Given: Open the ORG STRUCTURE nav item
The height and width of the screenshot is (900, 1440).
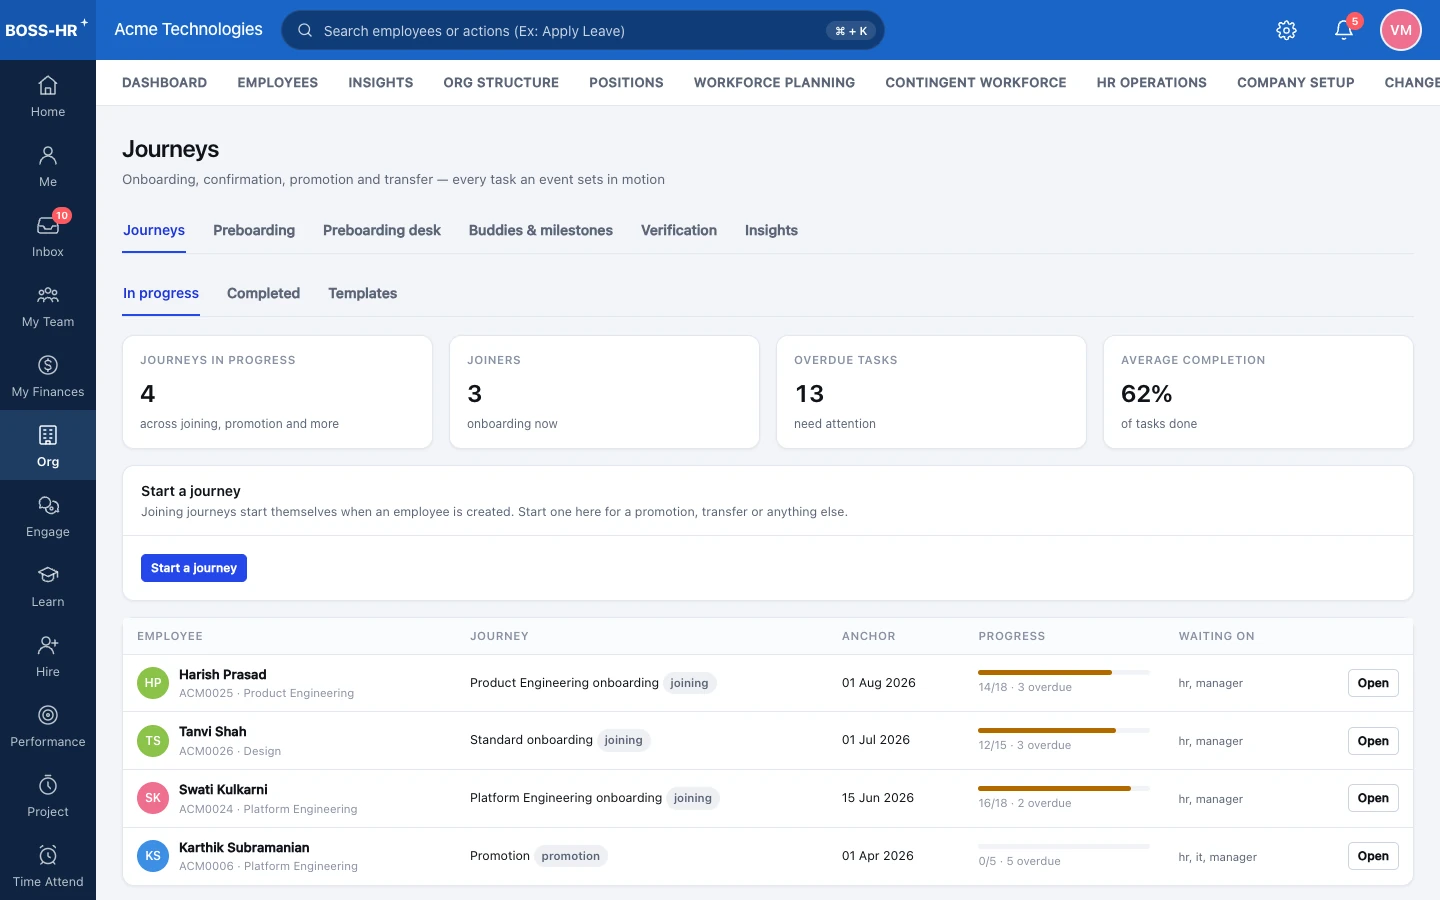Looking at the screenshot, I should (x=501, y=82).
